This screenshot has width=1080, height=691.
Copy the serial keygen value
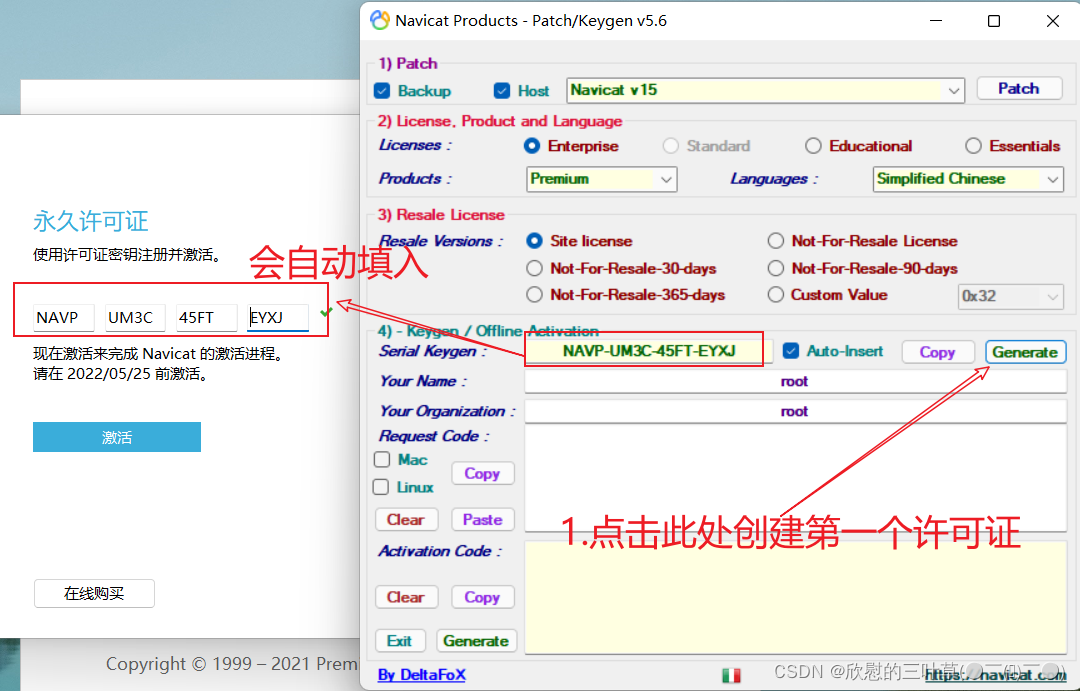tap(937, 352)
